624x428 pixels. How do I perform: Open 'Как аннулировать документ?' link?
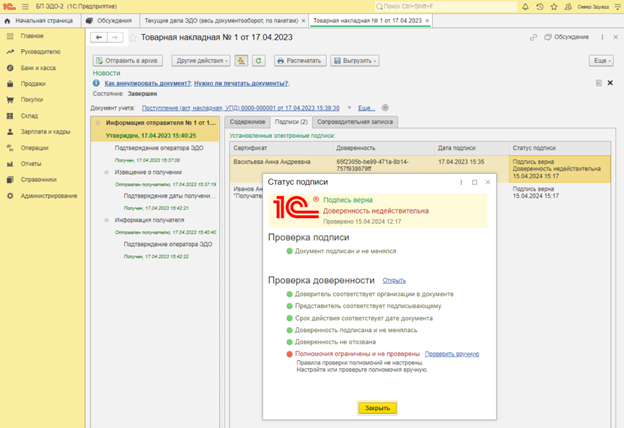coord(148,83)
